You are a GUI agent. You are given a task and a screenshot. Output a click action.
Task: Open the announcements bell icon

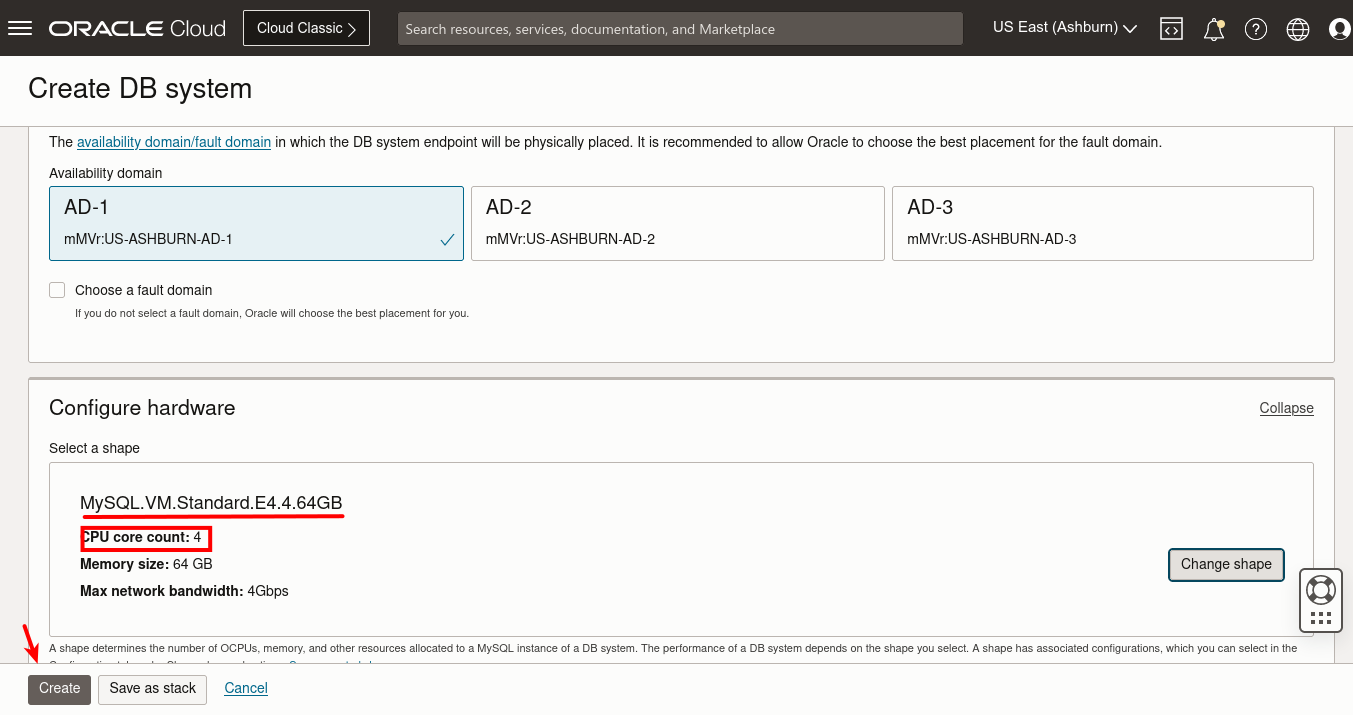tap(1214, 29)
